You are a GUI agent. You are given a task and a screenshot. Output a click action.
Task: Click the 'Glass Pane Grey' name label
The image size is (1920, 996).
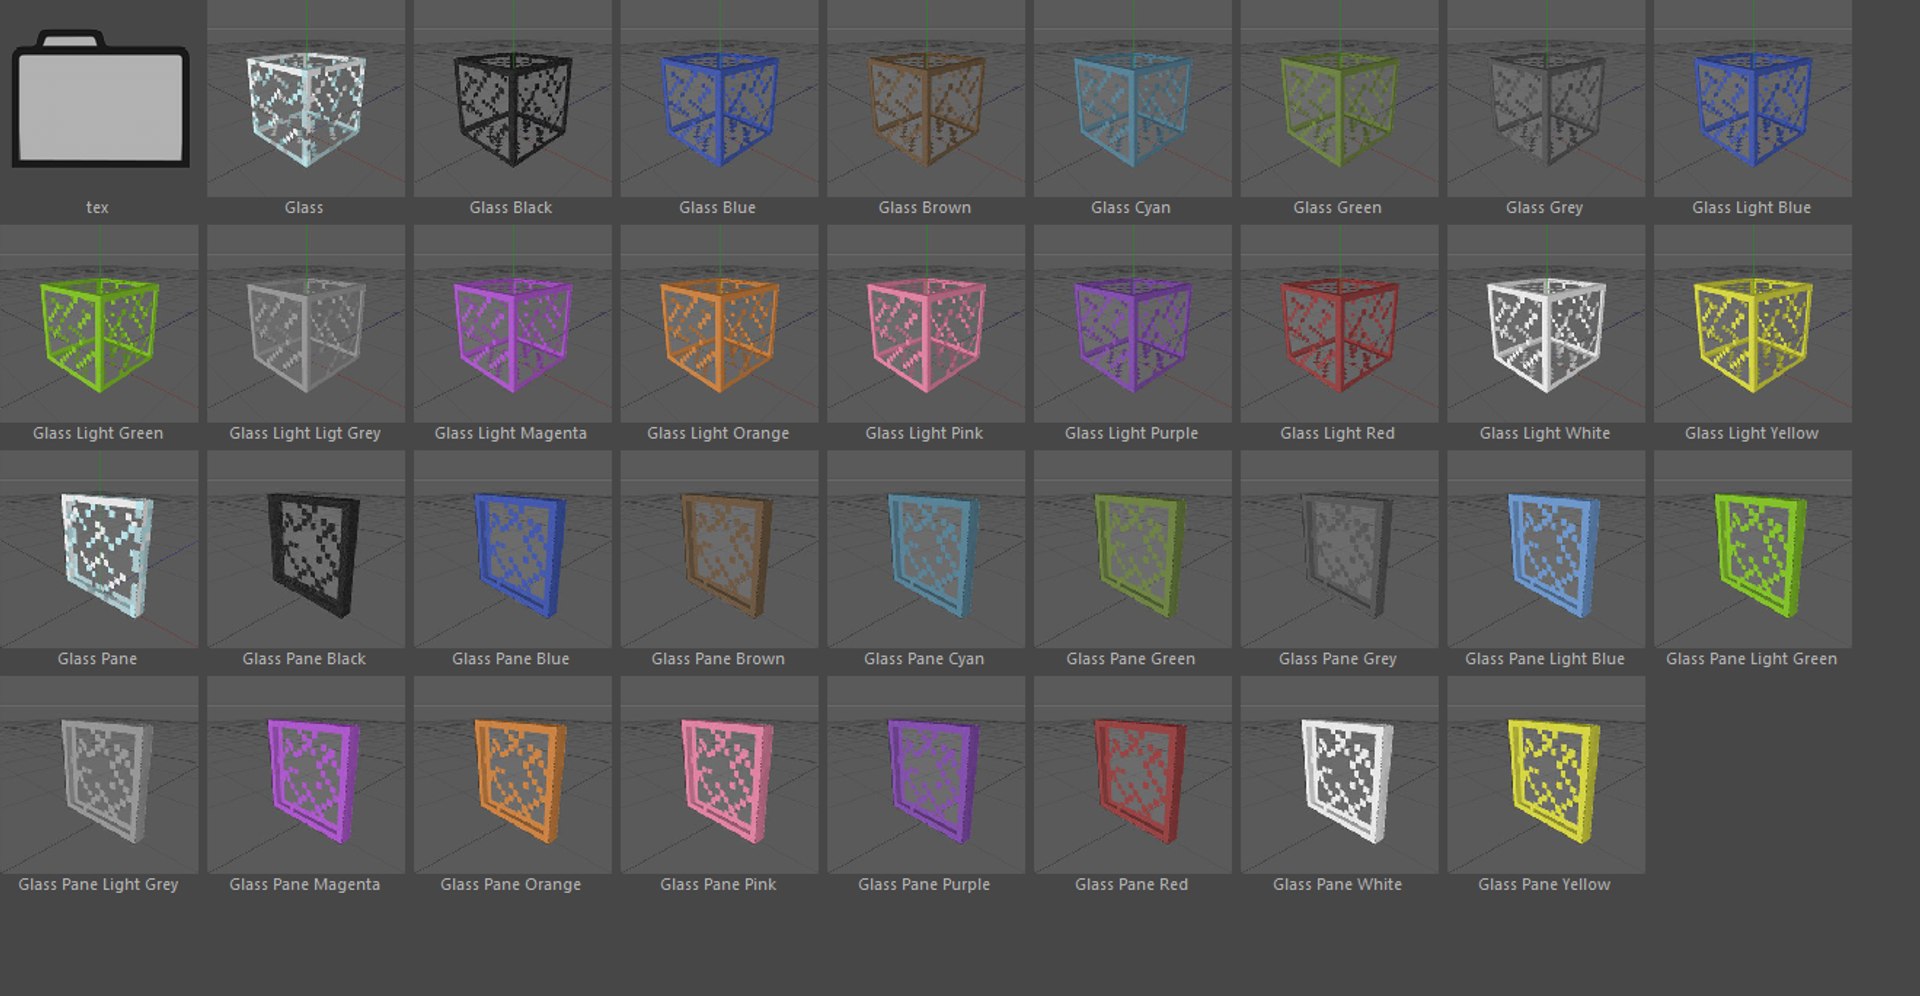(x=1338, y=659)
